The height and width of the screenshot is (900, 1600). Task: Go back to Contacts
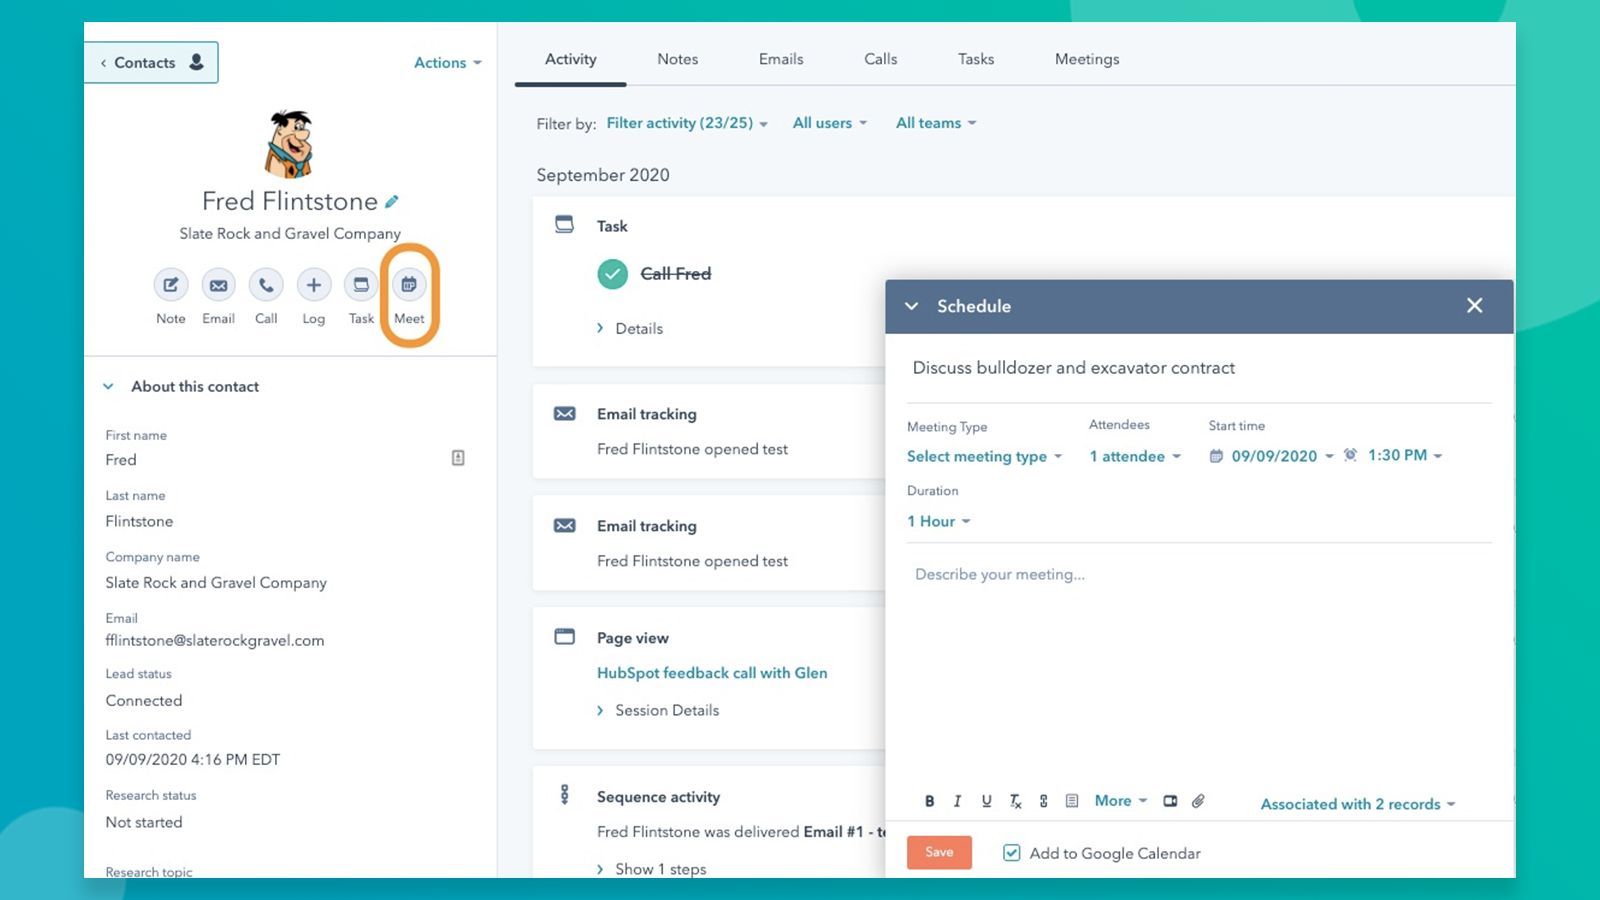tap(151, 62)
